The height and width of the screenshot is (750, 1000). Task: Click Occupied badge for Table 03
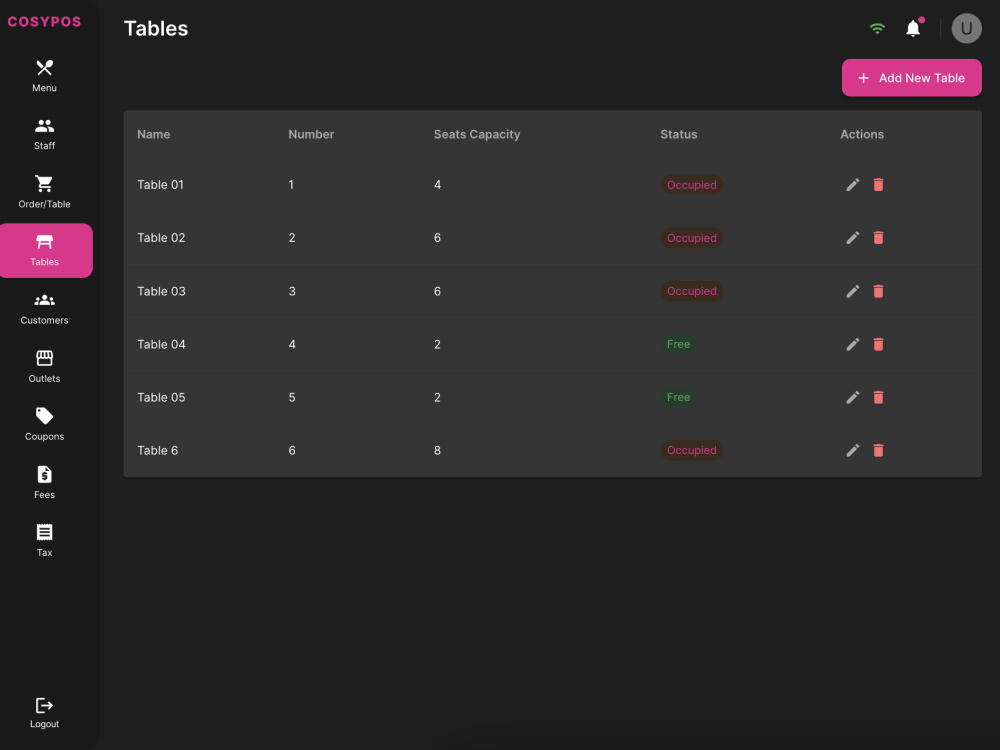(691, 291)
